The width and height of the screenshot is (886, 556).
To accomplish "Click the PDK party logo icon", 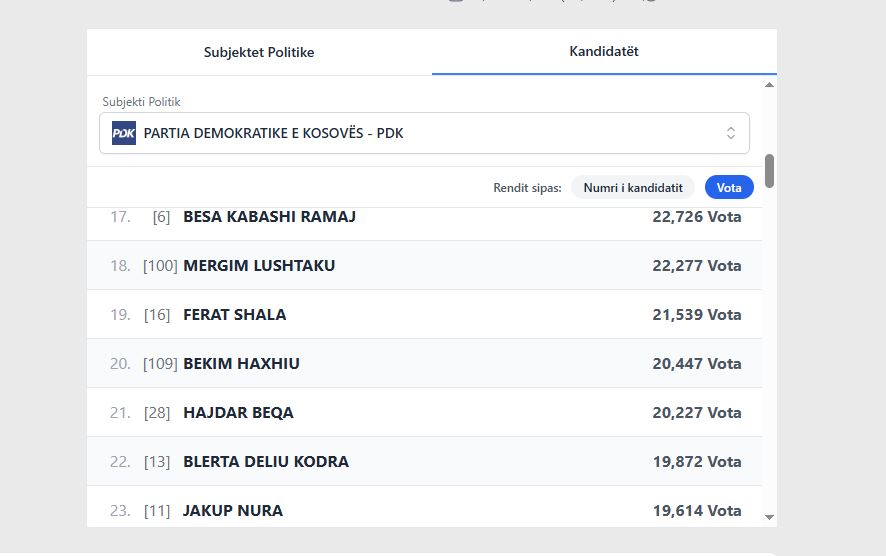I will pos(123,133).
